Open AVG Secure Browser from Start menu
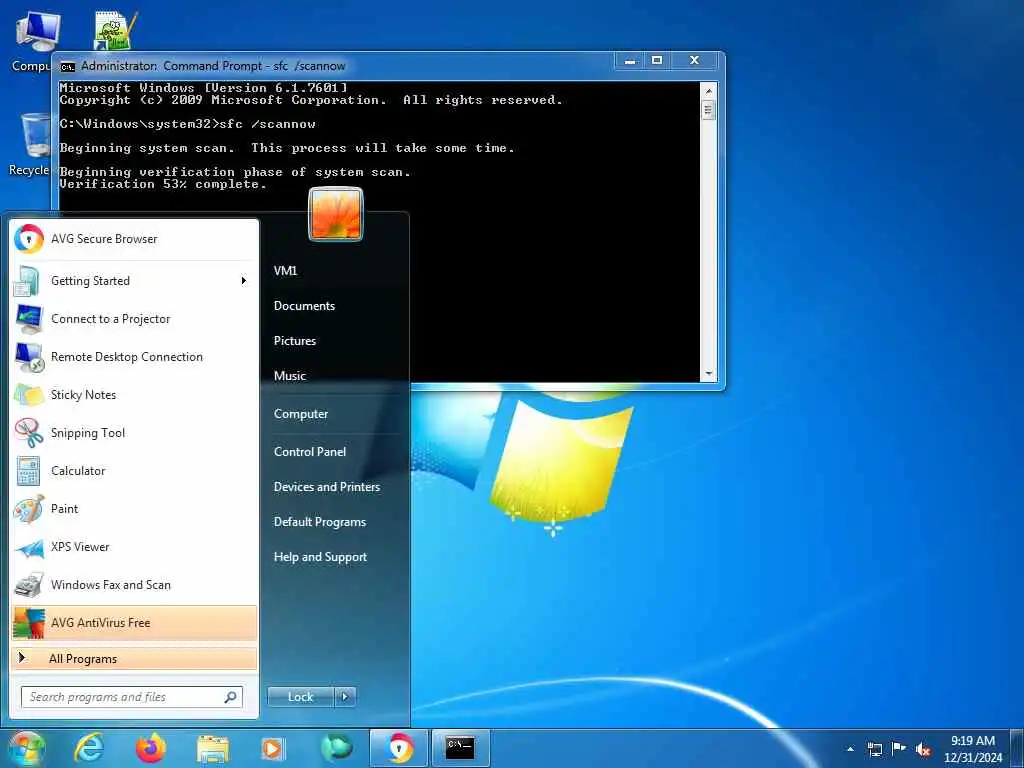This screenshot has height=768, width=1024. 134,239
